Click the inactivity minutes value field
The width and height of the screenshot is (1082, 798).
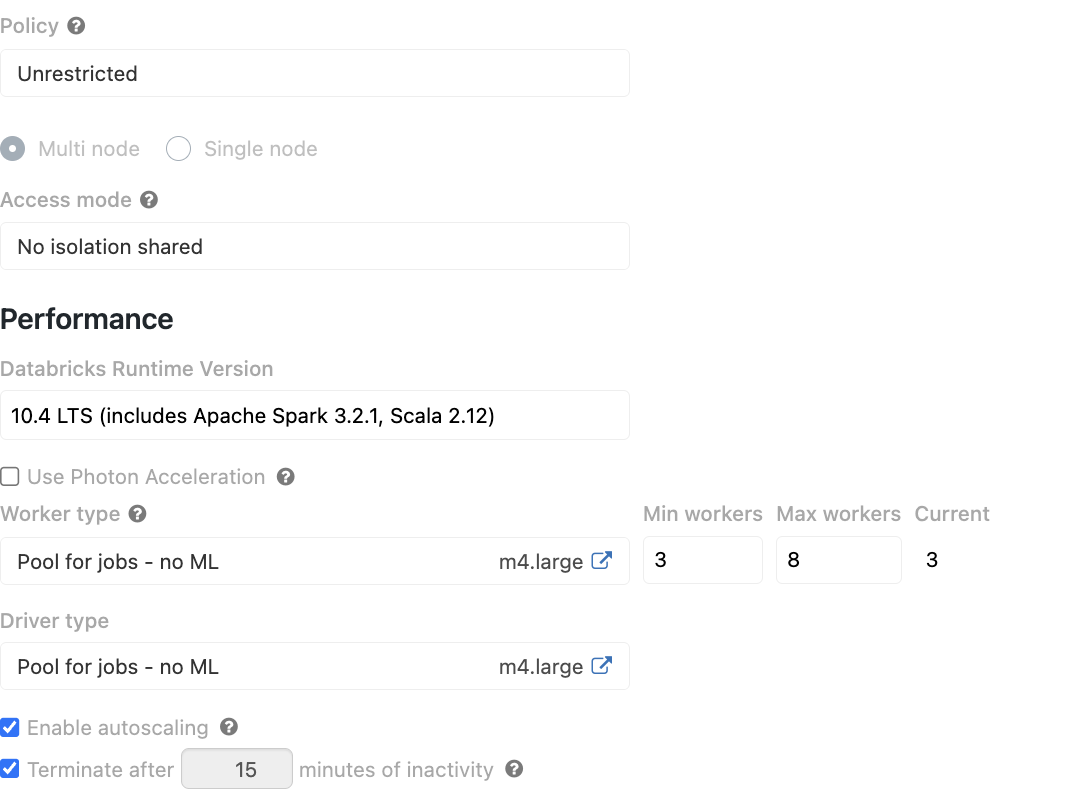236,769
